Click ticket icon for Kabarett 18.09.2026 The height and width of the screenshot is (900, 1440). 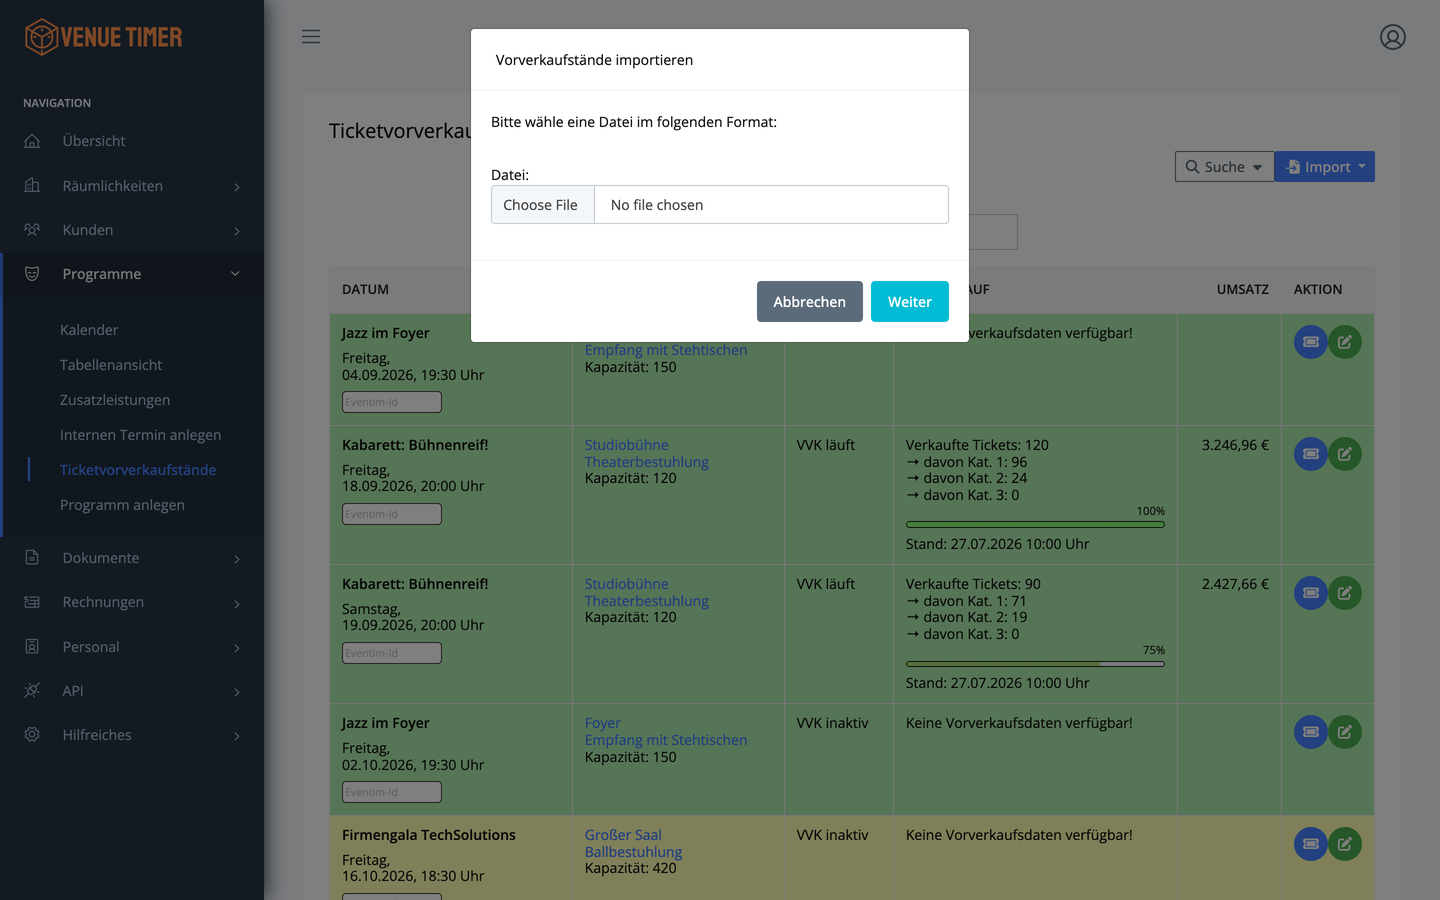1311,454
